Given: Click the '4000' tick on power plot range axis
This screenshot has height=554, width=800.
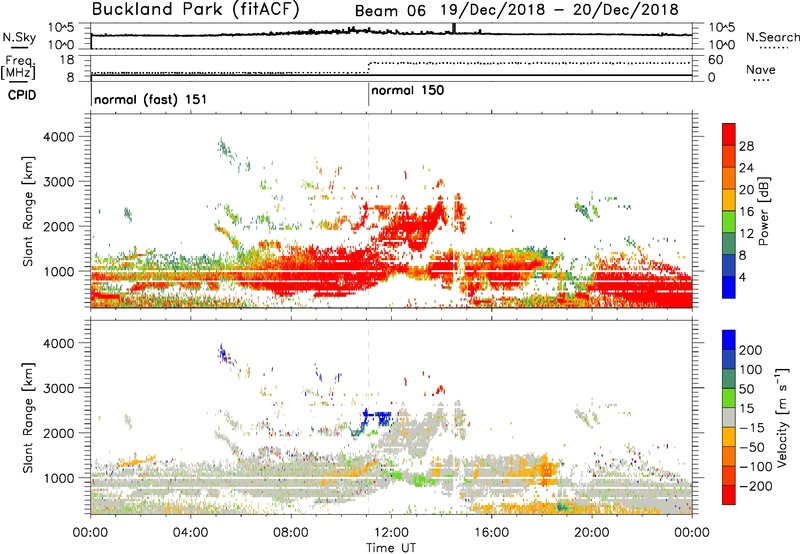Looking at the screenshot, I should [x=58, y=137].
